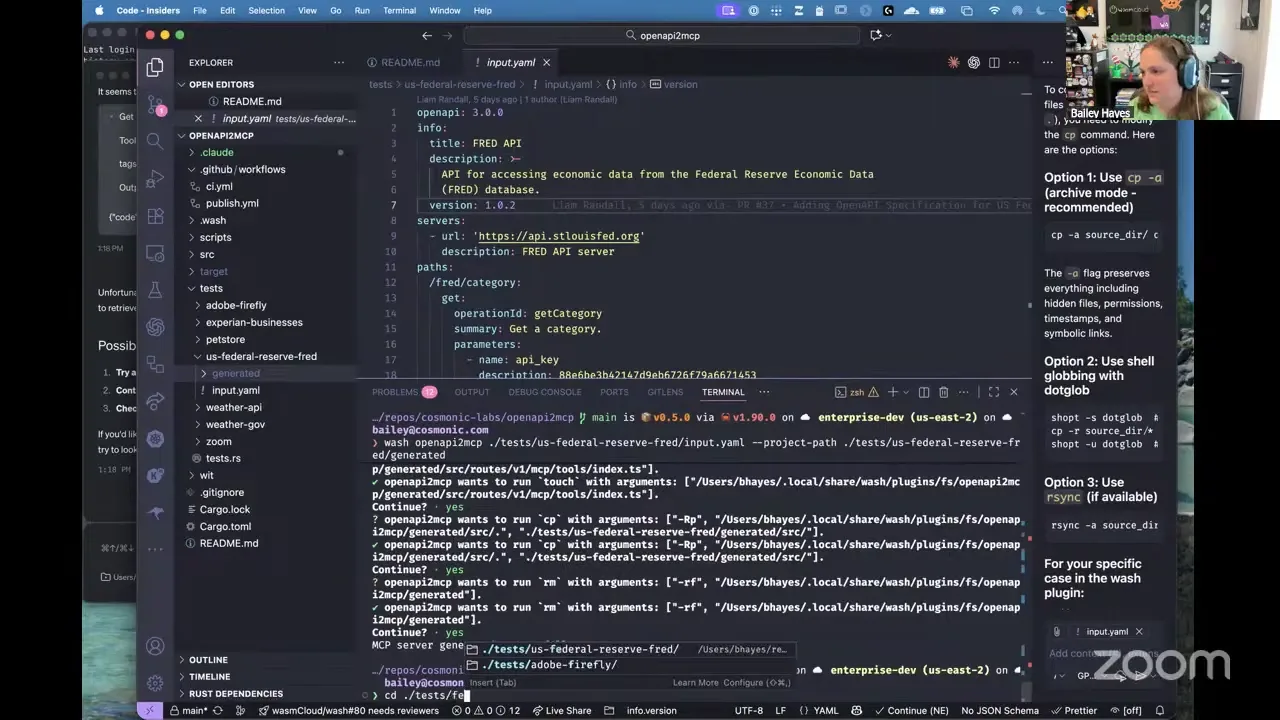
Task: Collapse the us-federal-reserve-fred folder
Action: pos(261,356)
